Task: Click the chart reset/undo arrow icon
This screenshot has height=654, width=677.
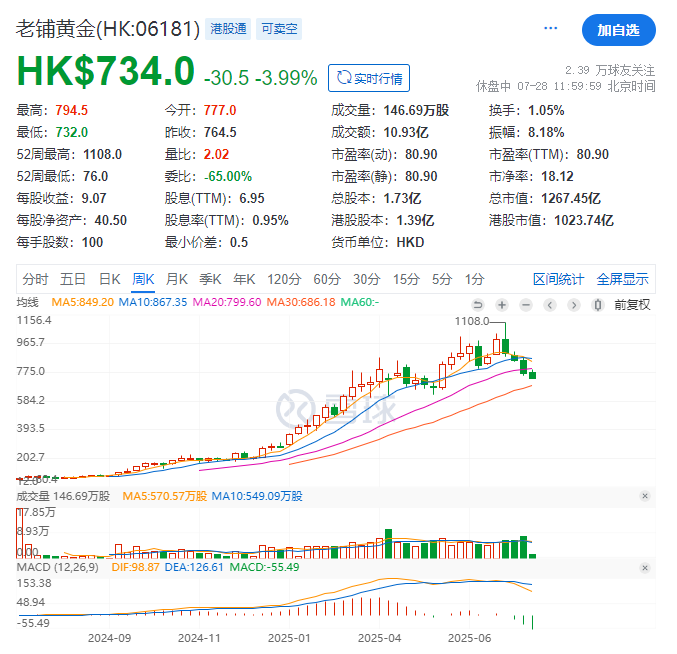Action: (x=478, y=305)
